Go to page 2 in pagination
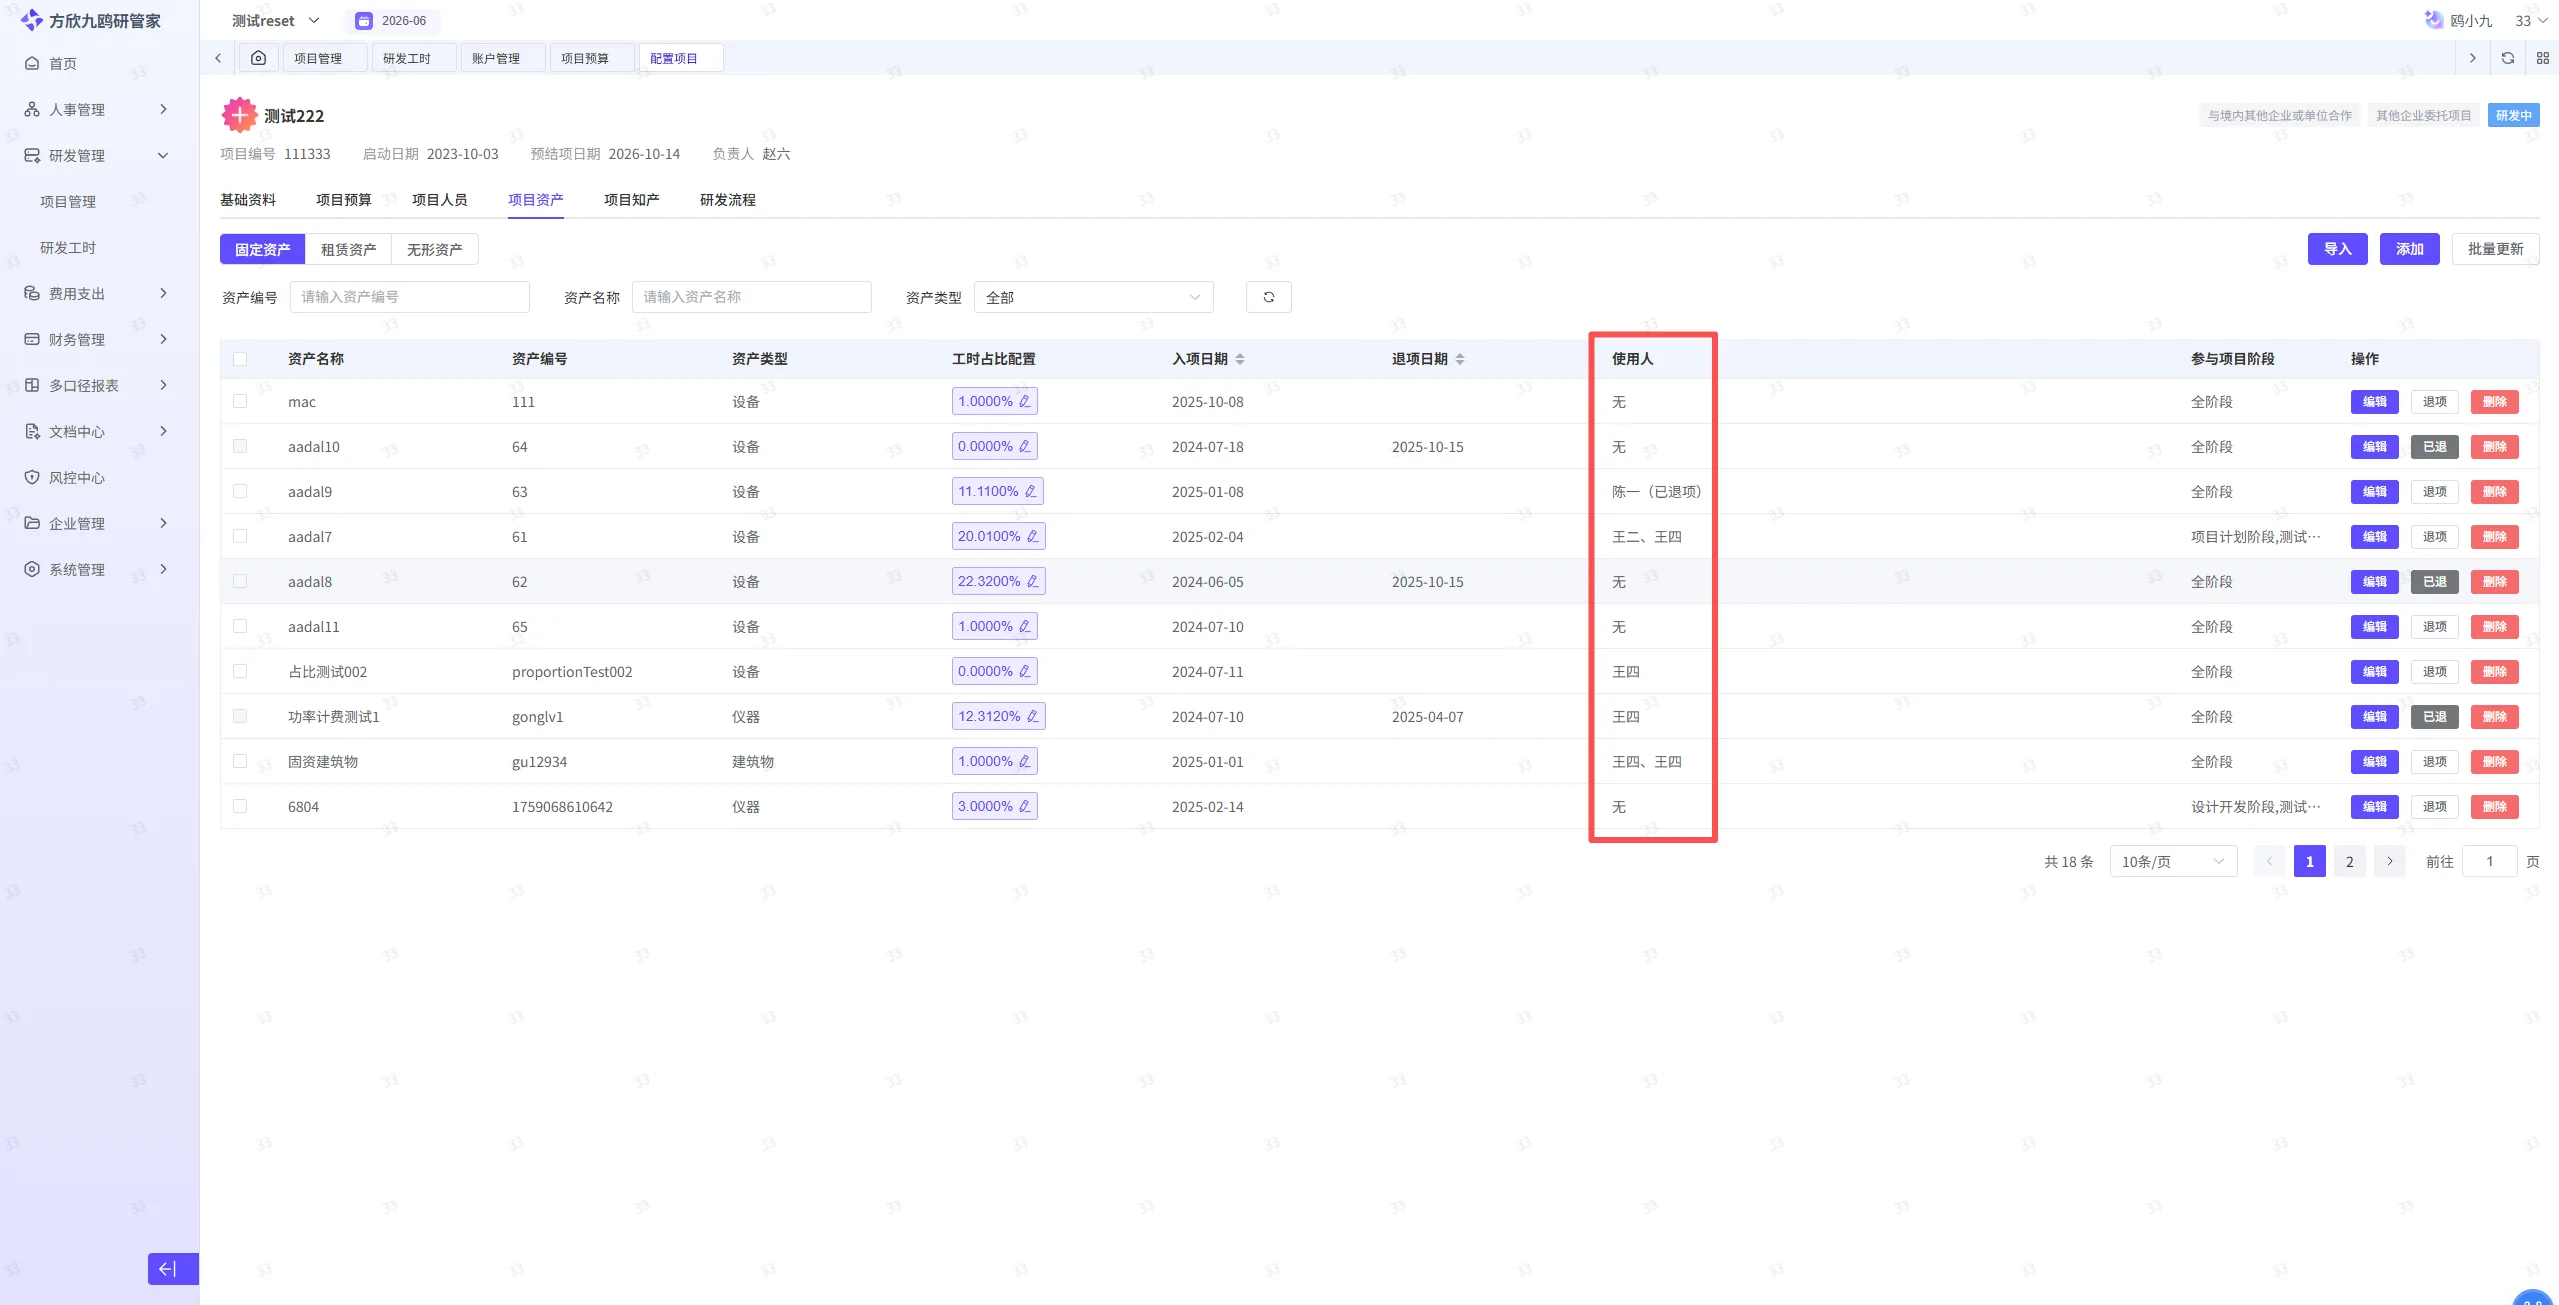 point(2349,861)
